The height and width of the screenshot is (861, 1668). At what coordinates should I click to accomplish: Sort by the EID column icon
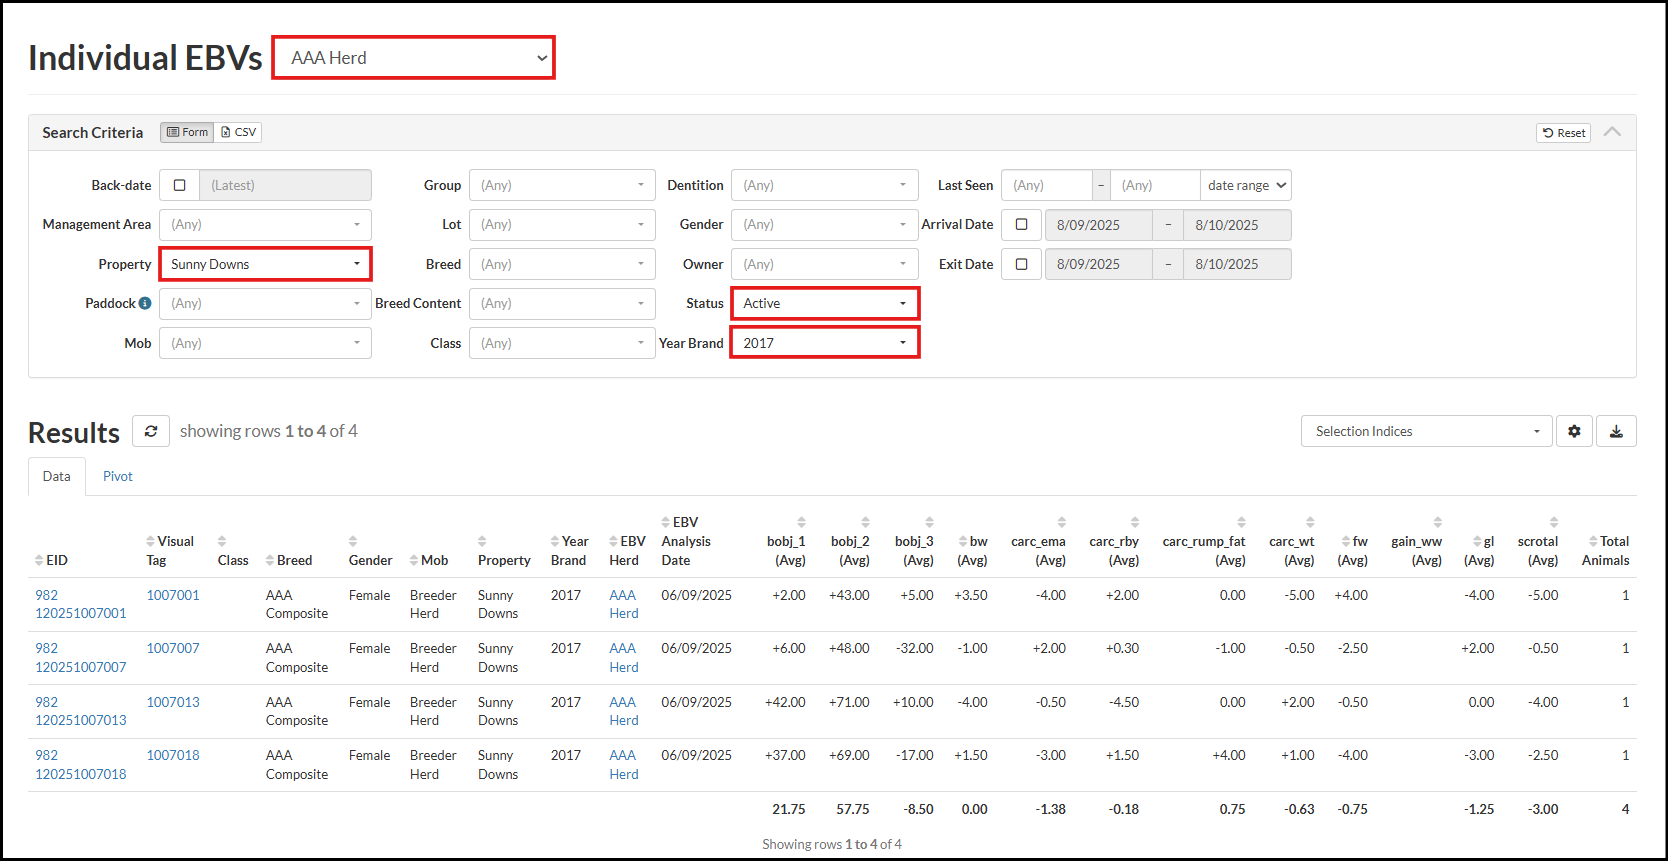click(39, 560)
